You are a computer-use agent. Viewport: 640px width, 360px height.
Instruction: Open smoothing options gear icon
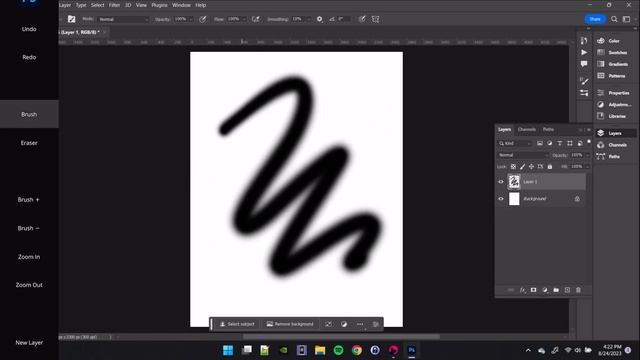coord(320,19)
